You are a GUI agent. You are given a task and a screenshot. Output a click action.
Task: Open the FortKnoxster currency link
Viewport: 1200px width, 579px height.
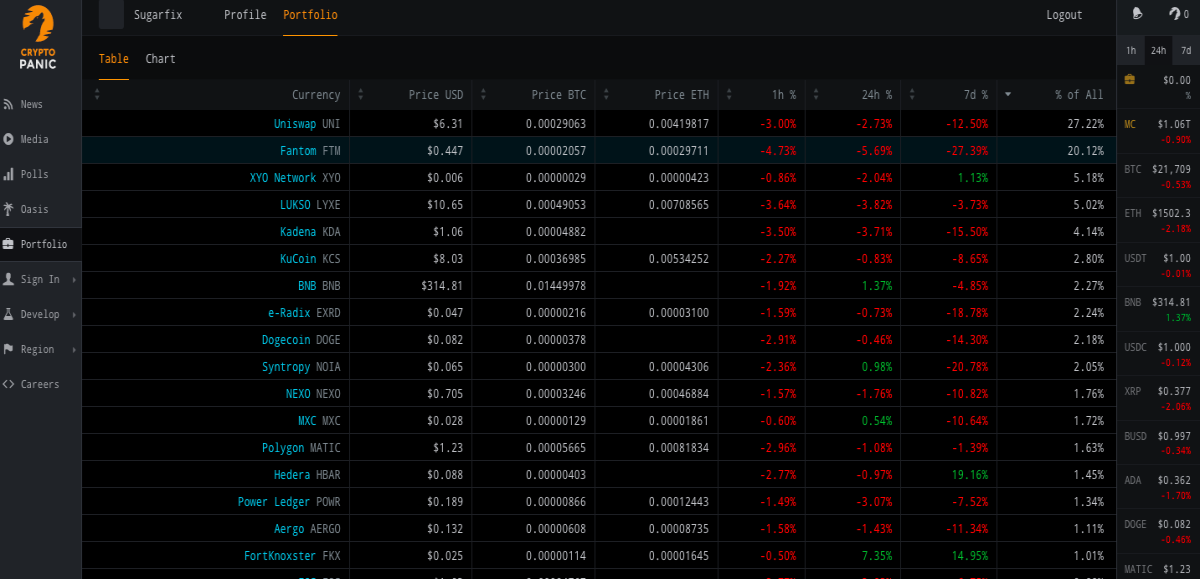pyautogui.click(x=280, y=556)
